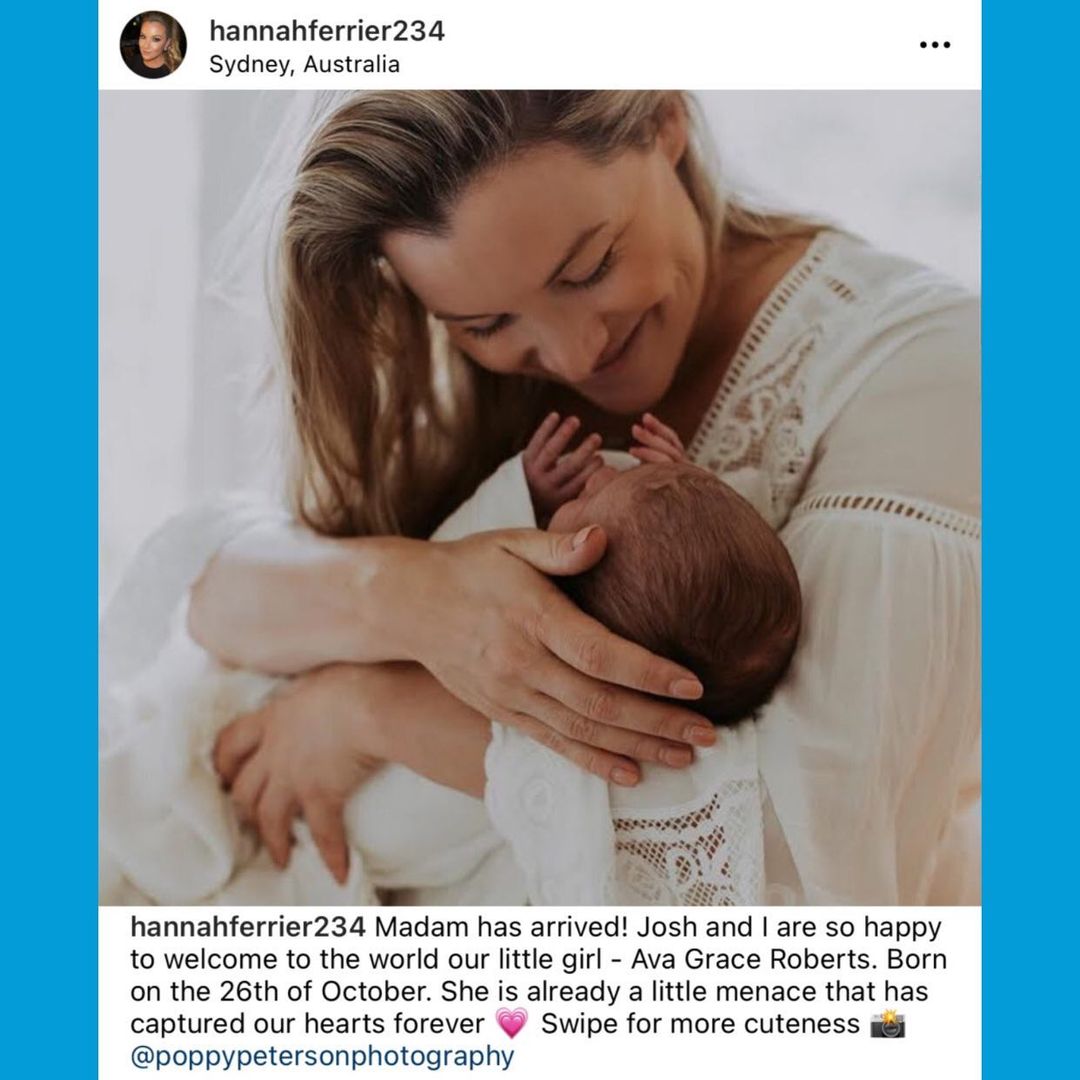Viewport: 1080px width, 1080px height.
Task: Tap the pink sparkling heart emoji
Action: point(511,1023)
